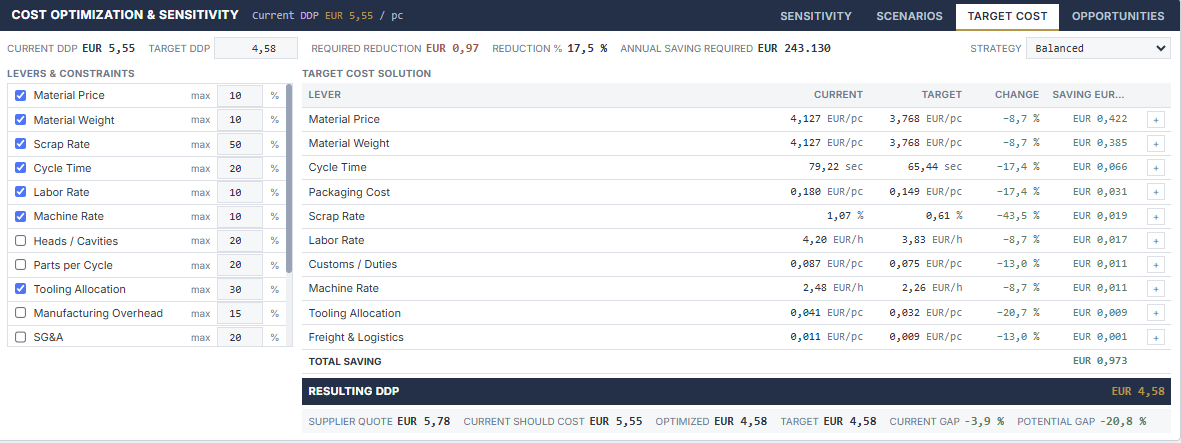Click the LEVER column header

coord(325,95)
